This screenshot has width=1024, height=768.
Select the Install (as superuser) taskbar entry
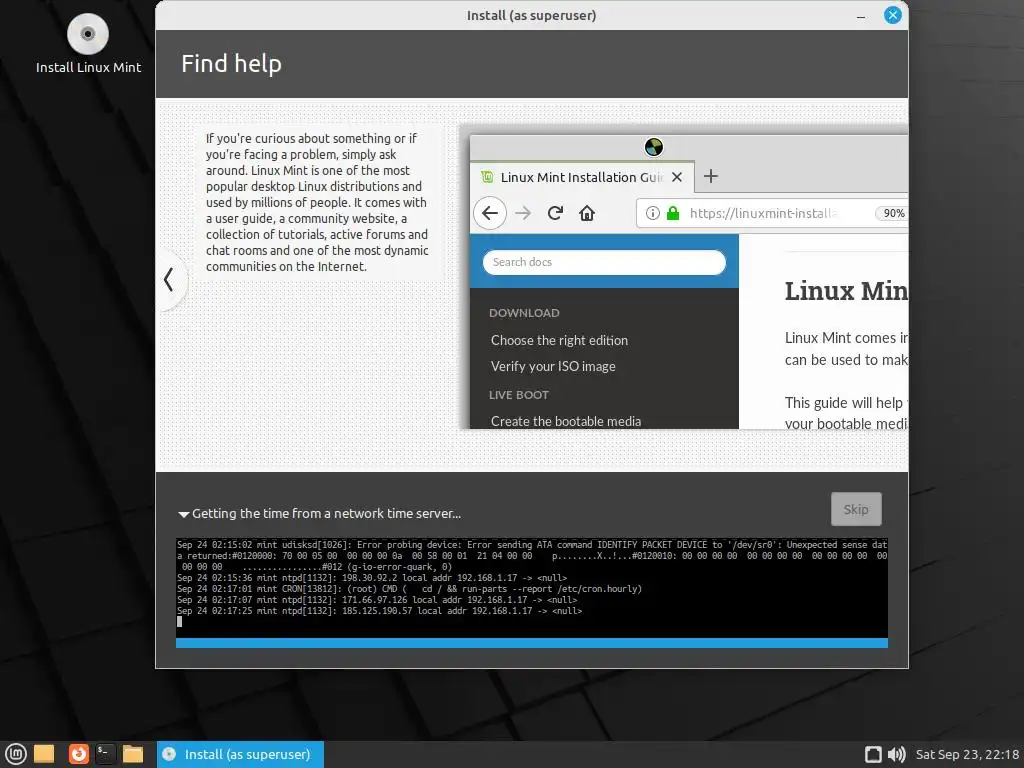240,754
